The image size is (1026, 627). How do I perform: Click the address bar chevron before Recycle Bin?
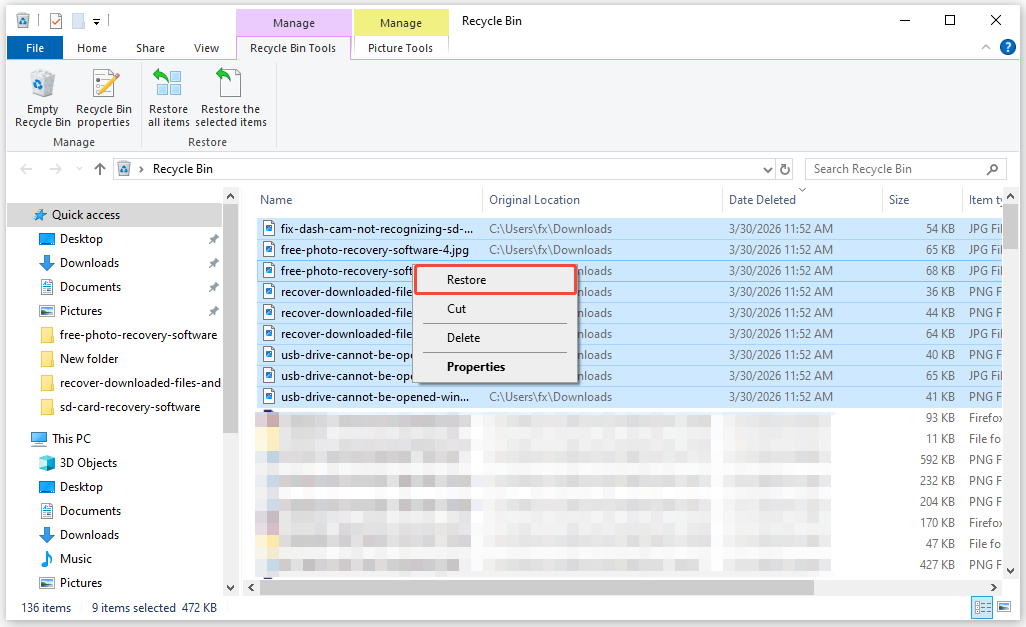coord(141,170)
